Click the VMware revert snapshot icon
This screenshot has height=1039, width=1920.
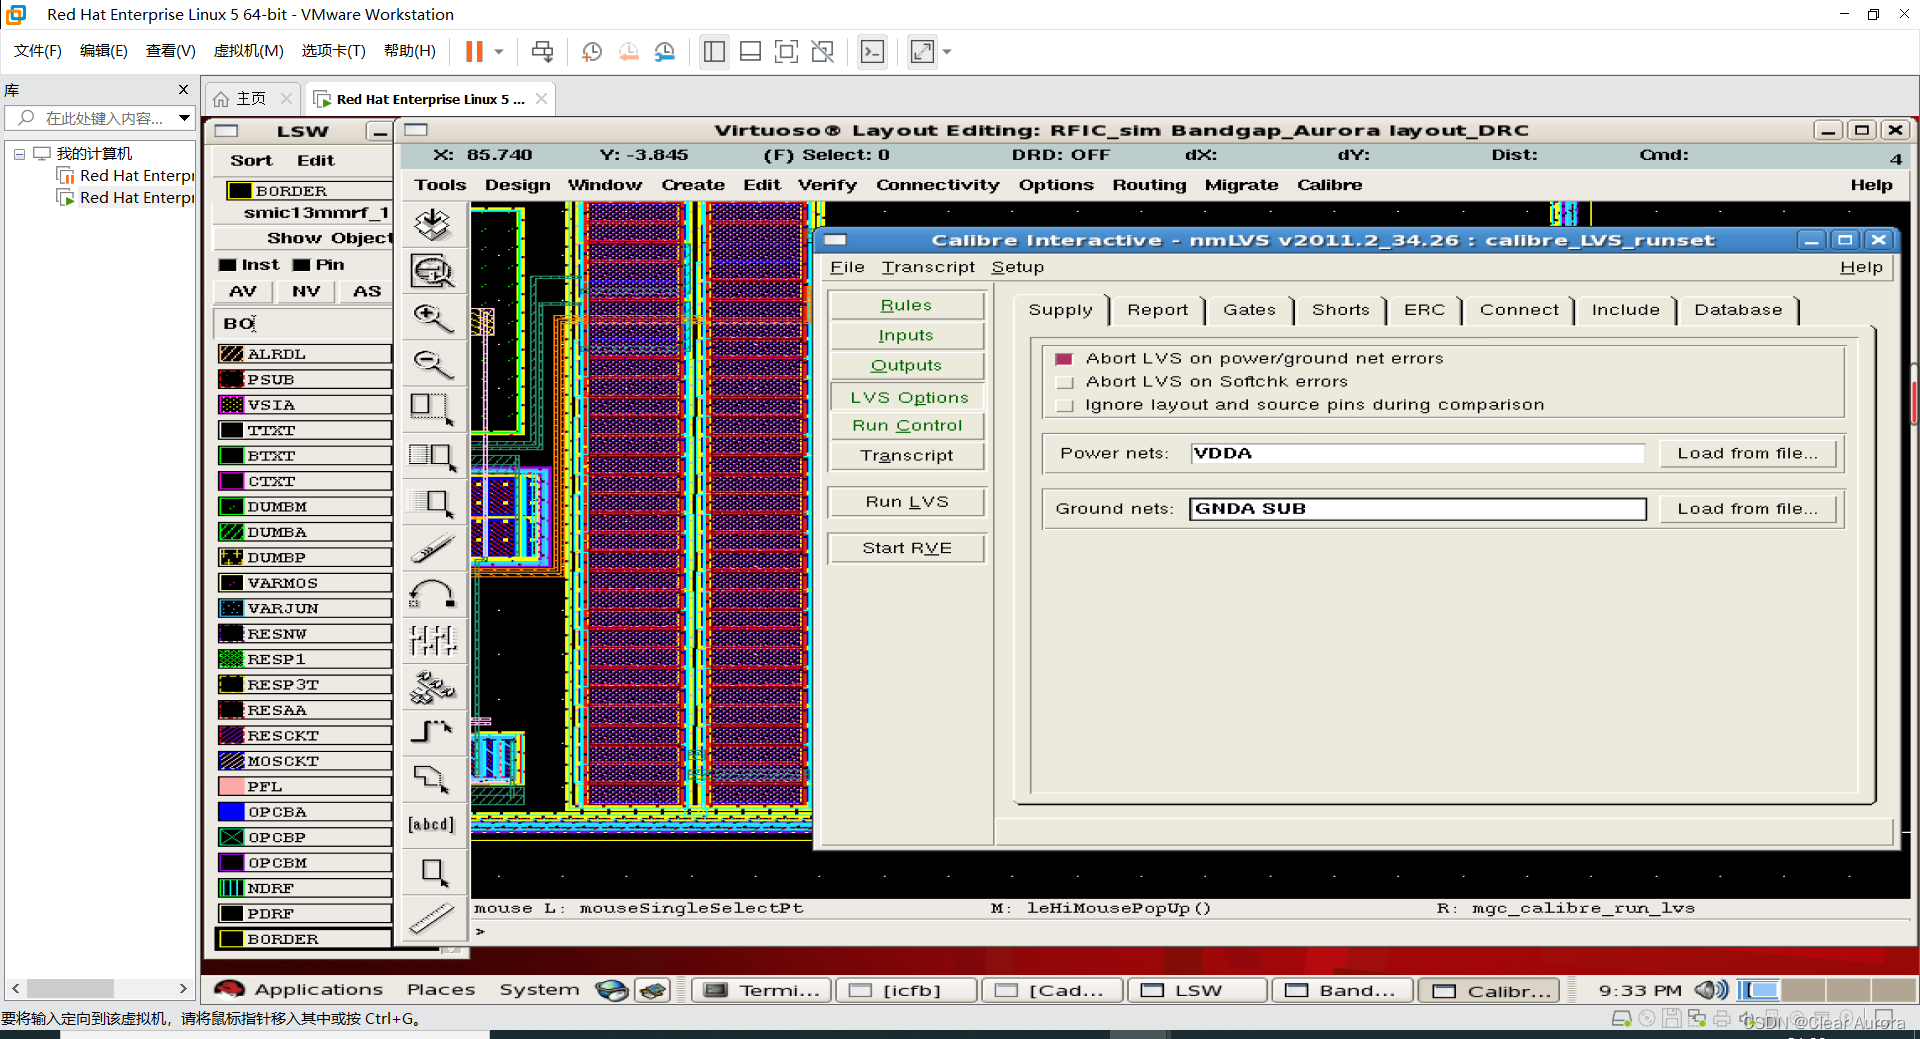[628, 51]
